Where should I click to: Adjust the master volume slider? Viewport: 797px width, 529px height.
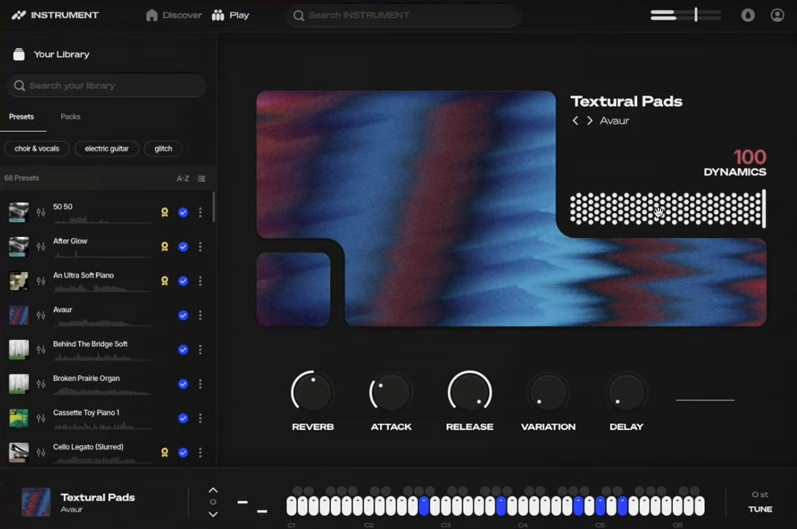685,15
